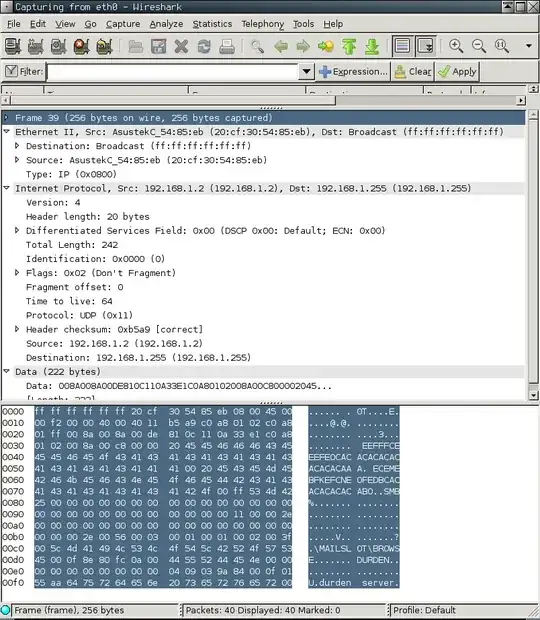Click scroll-down arrow of details pane
Viewport: 540px width, 620px height.
[x=533, y=395]
